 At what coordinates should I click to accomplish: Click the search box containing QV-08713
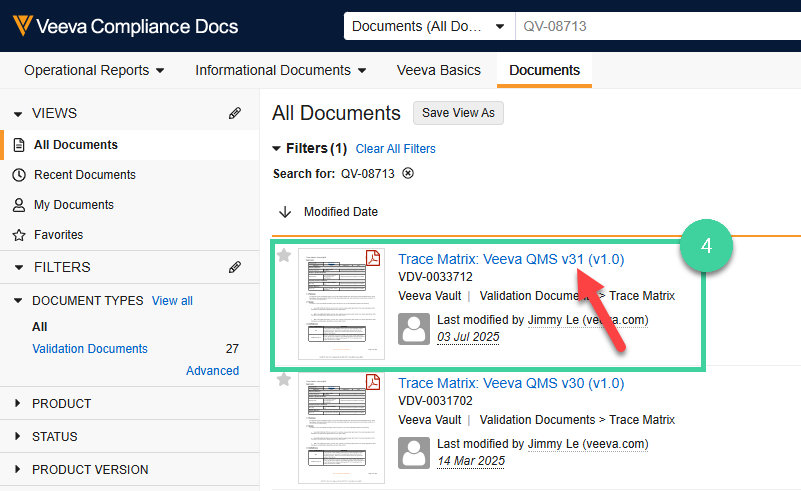click(x=658, y=26)
